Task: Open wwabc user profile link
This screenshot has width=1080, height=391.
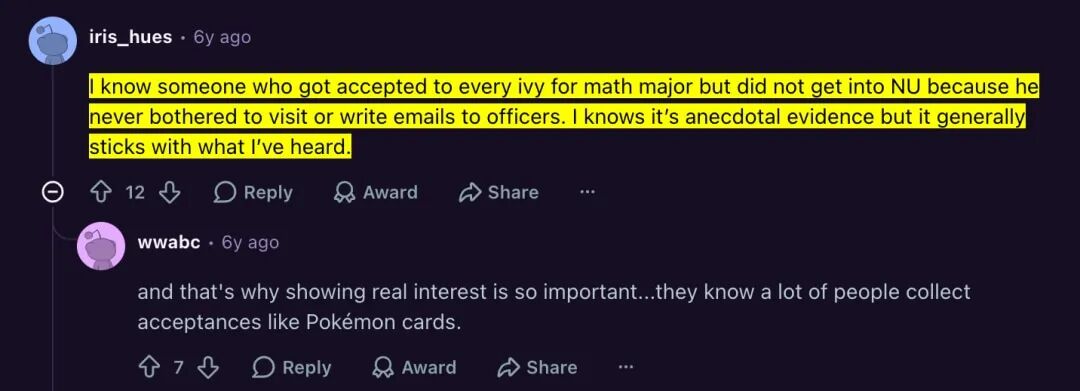Action: (169, 242)
